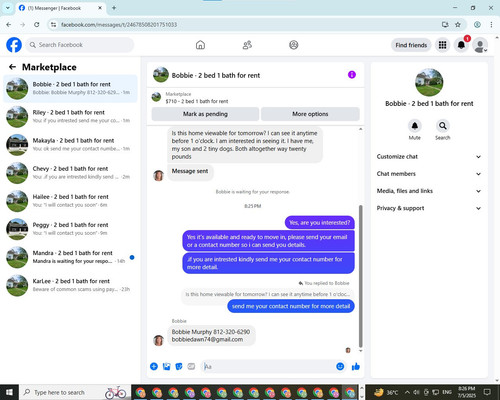Bookmark this page with the star icon
This screenshot has height=400, width=500.
click(x=458, y=24)
